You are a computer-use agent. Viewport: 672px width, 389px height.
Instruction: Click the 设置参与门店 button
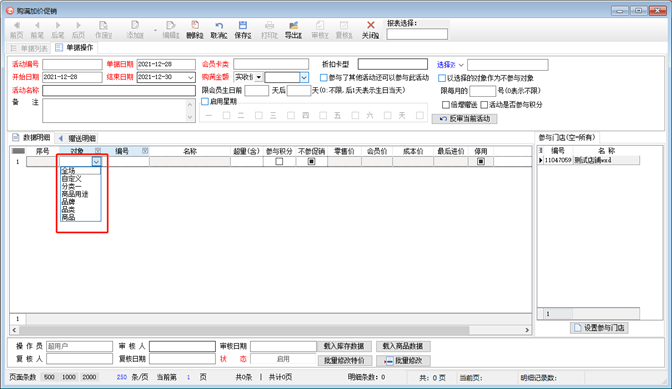coord(599,328)
